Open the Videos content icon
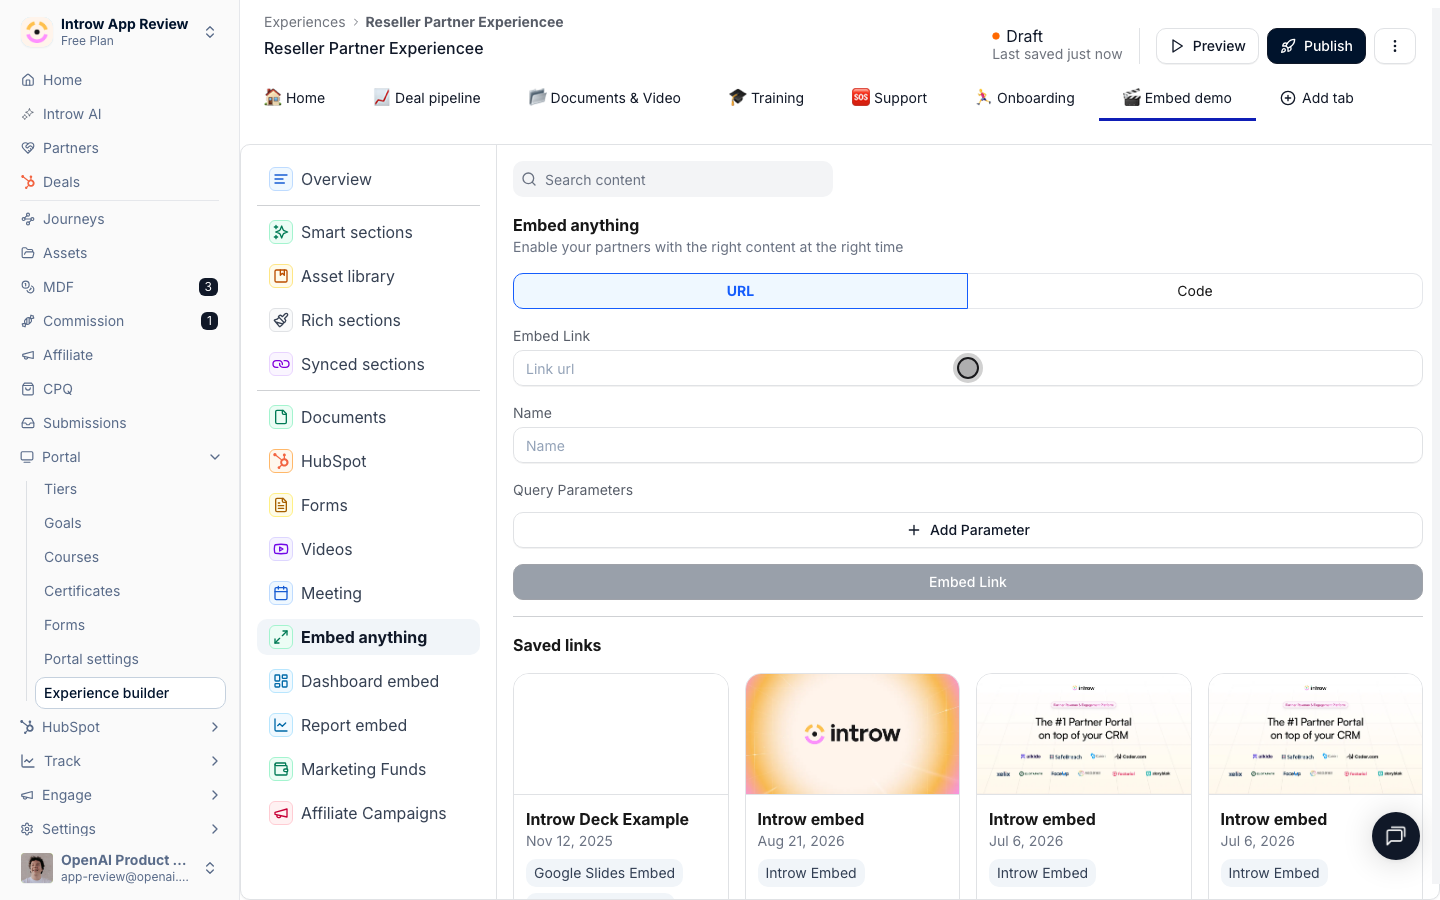The width and height of the screenshot is (1440, 900). click(281, 549)
